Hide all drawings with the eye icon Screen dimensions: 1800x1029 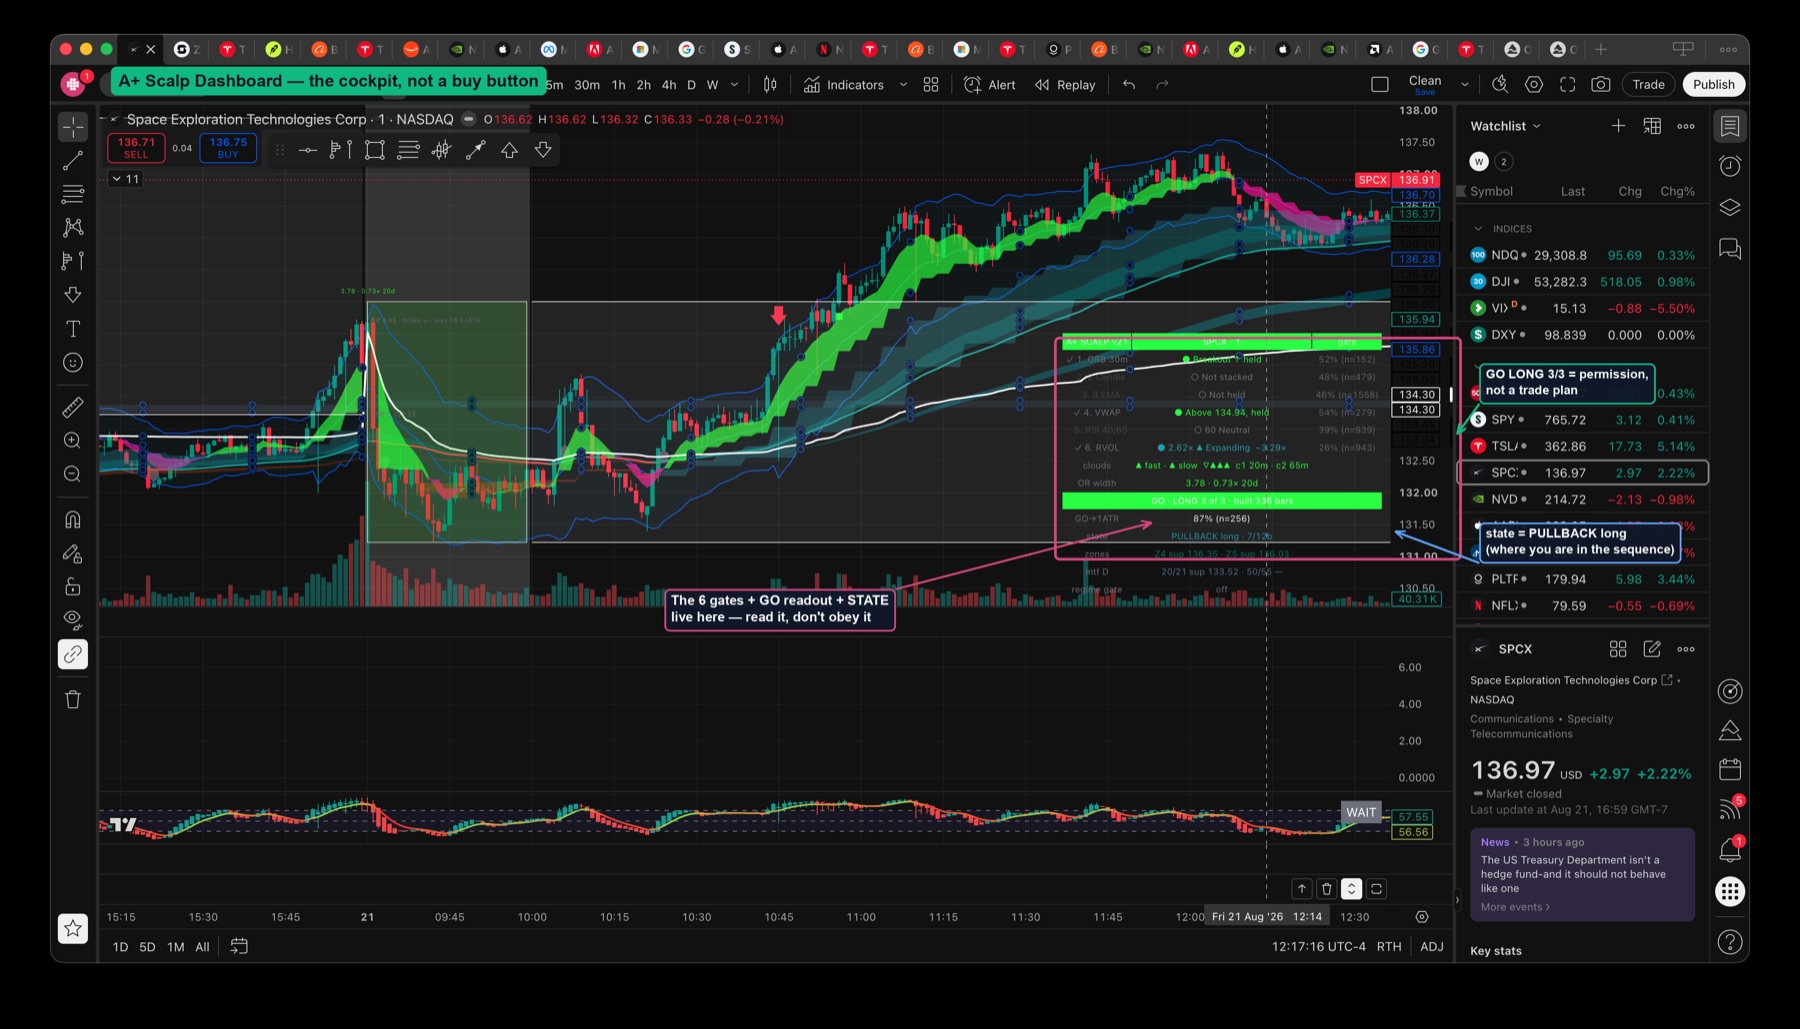point(73,621)
